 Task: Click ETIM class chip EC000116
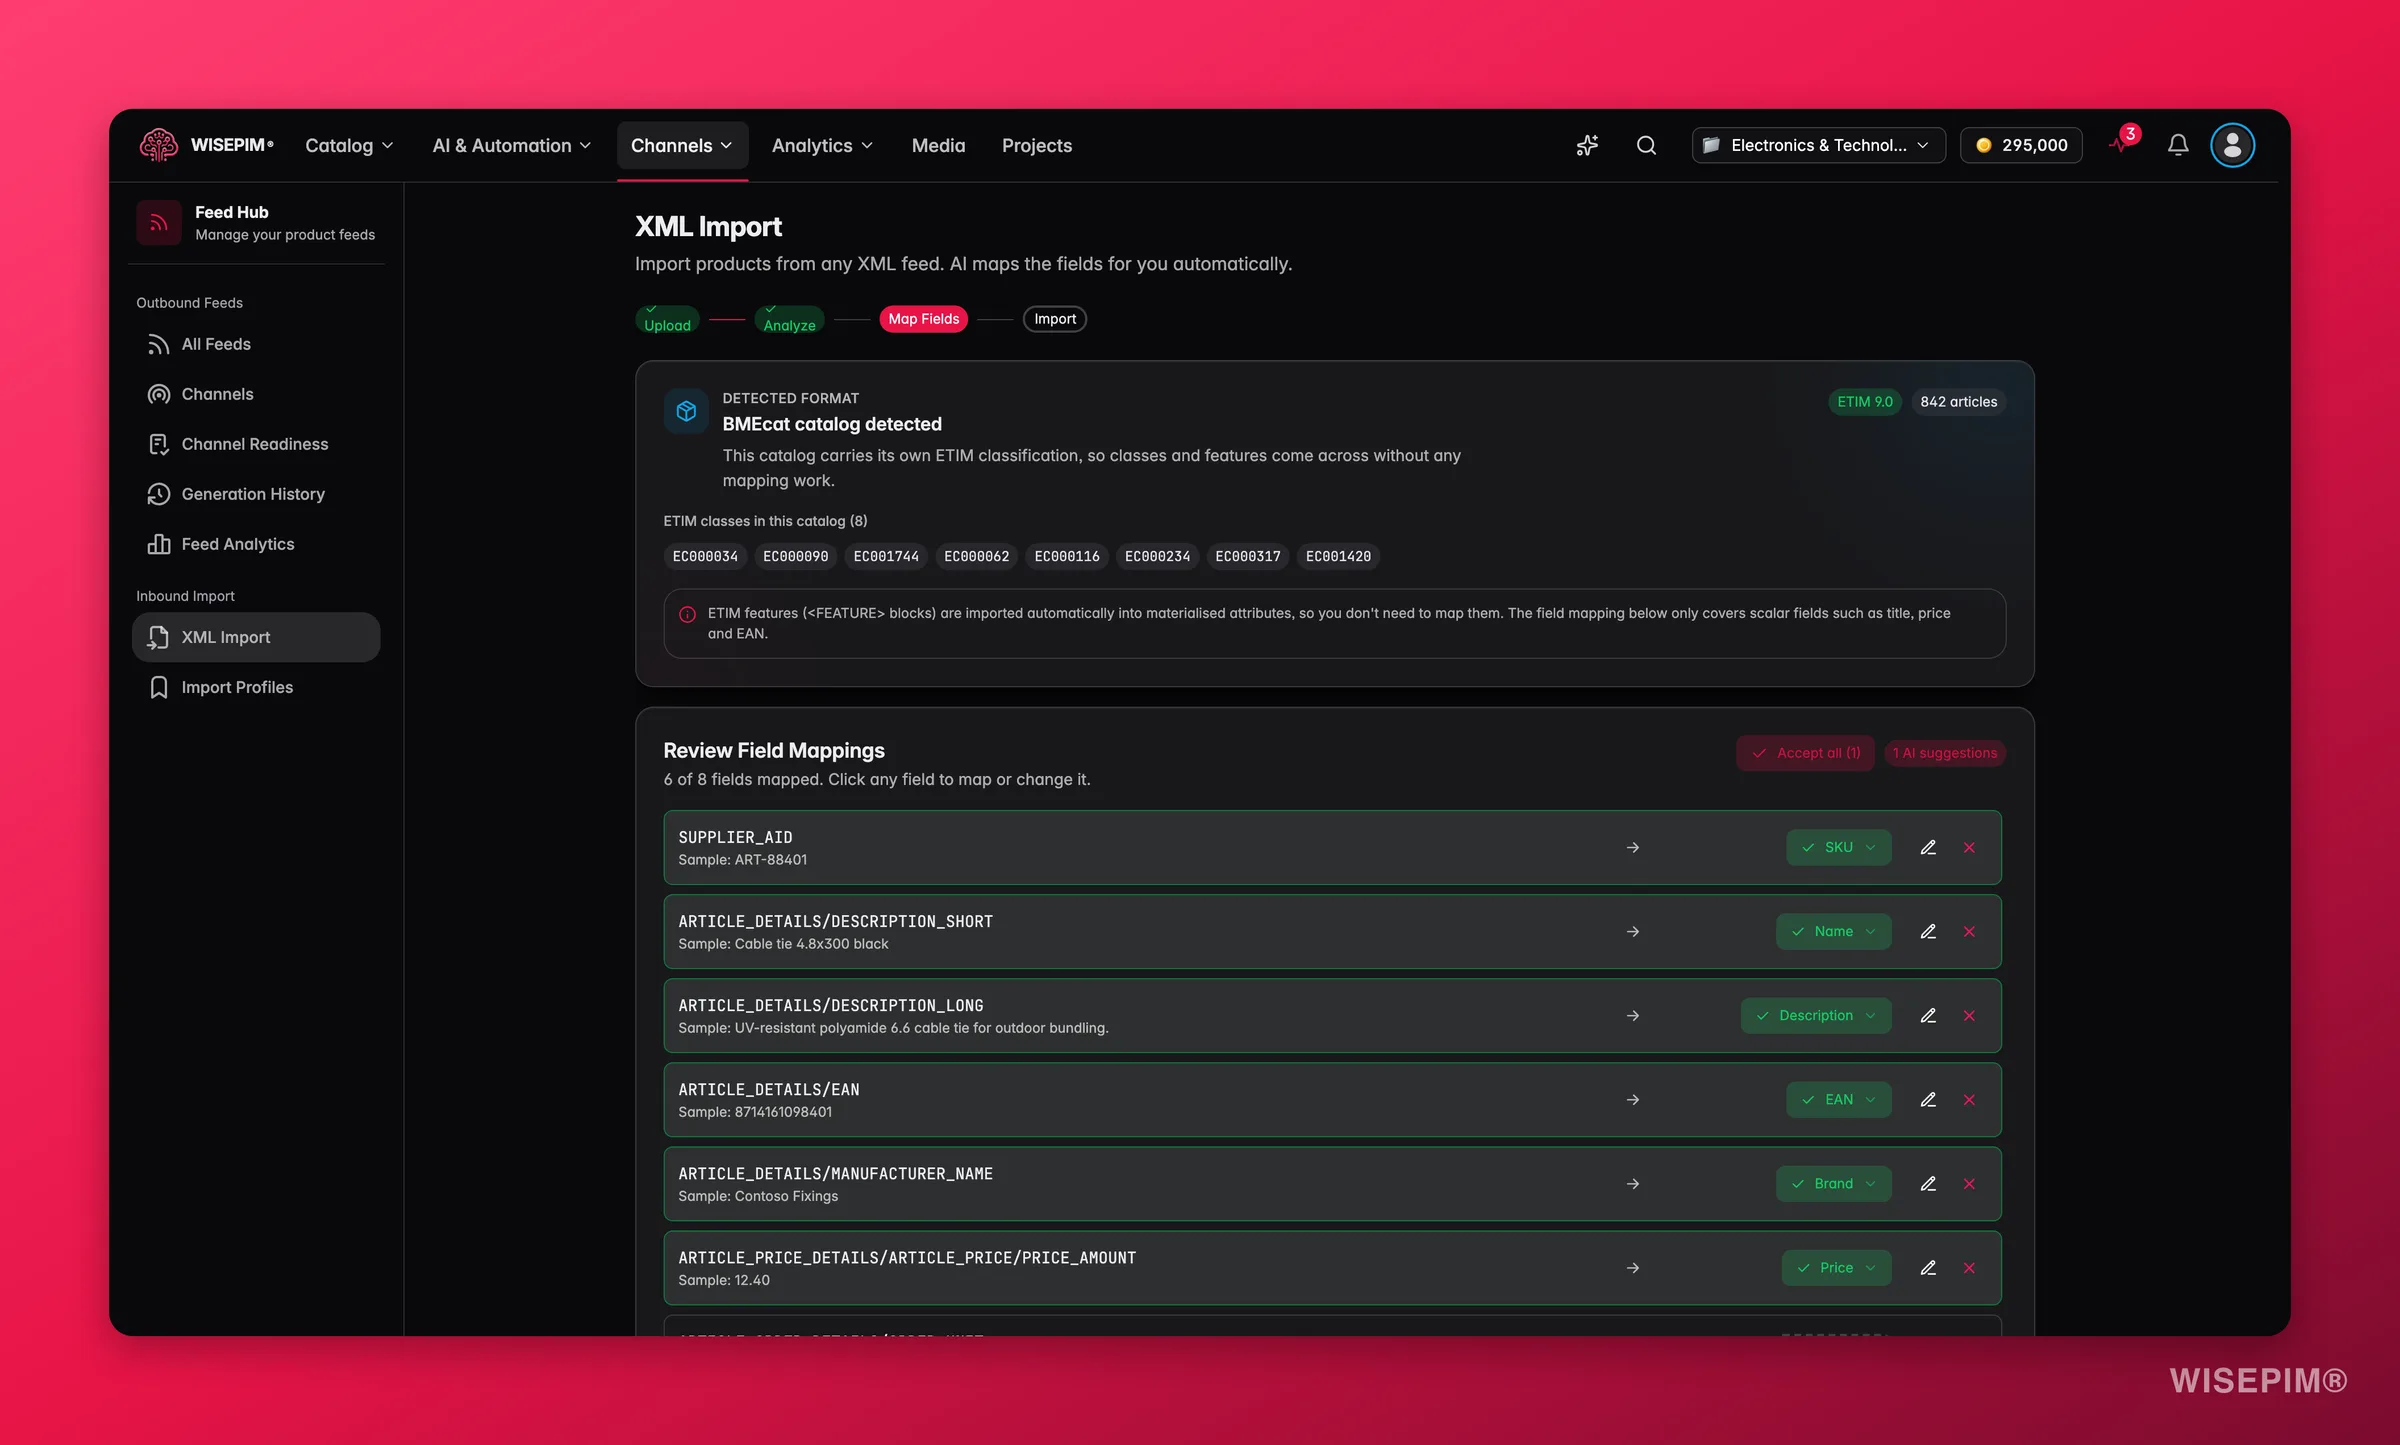1067,557
